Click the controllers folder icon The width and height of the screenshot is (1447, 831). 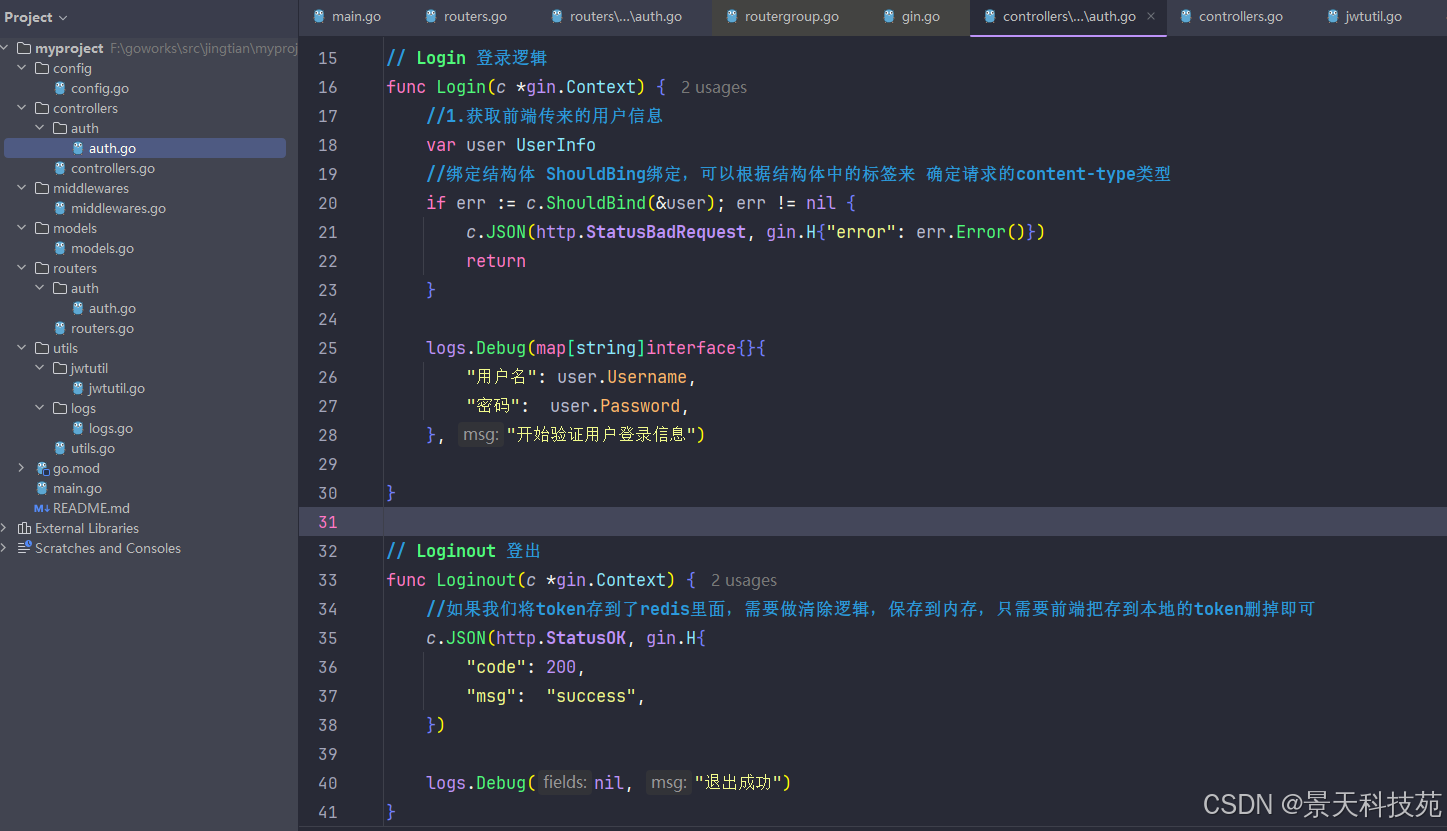coord(42,108)
